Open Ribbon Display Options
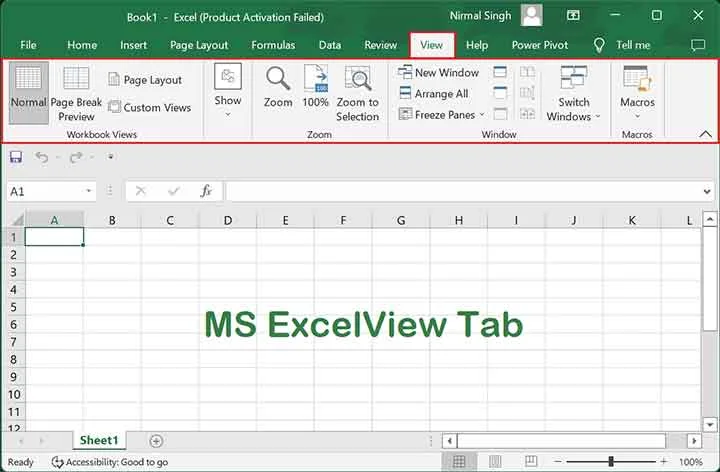 point(573,16)
